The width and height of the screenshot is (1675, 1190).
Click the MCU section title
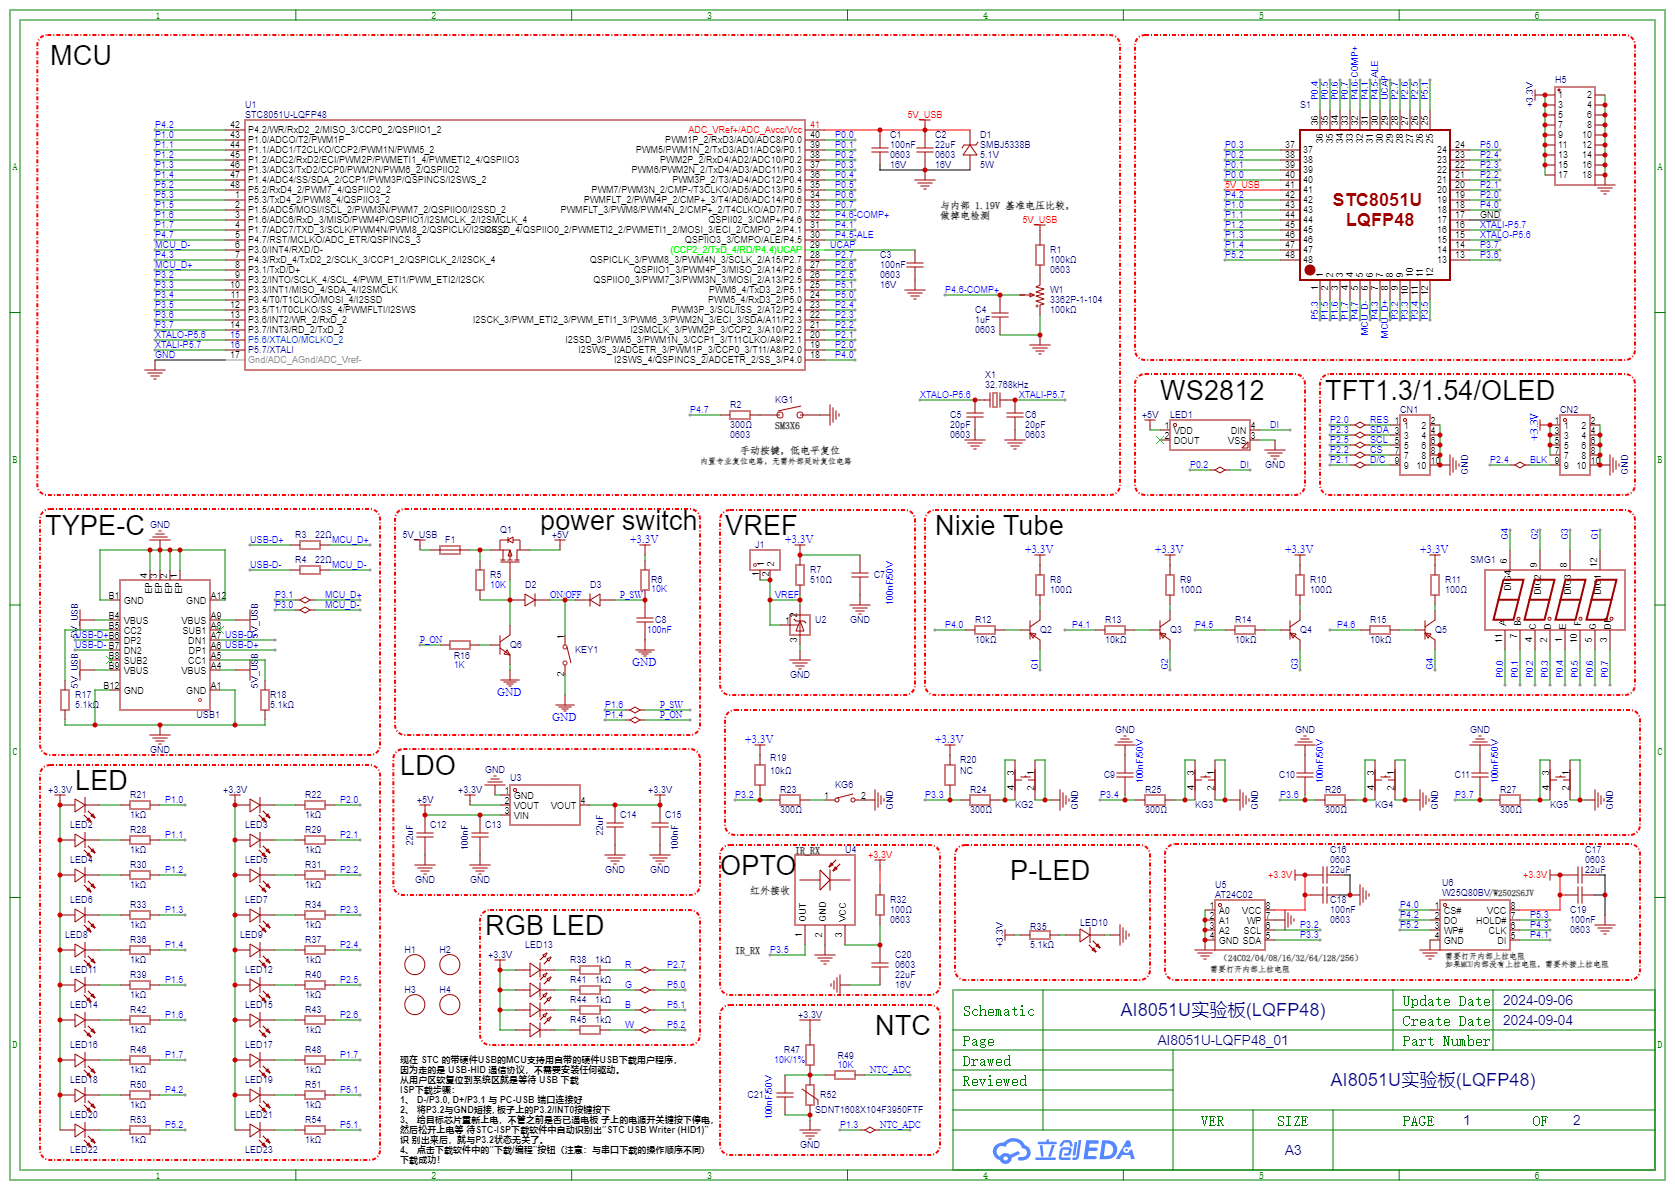pos(80,56)
